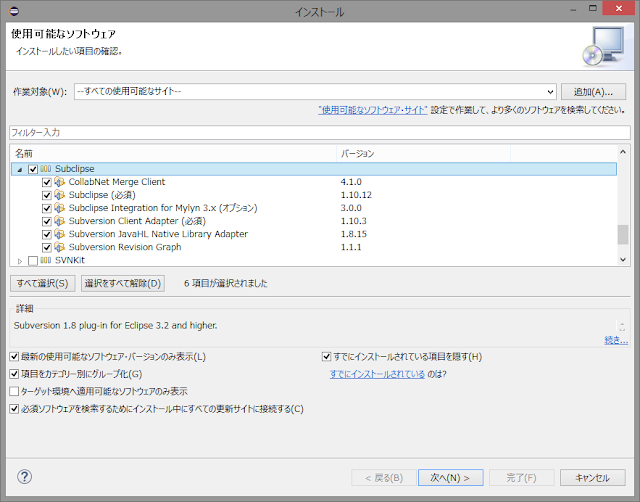The width and height of the screenshot is (640, 502).
Task: Enable ターゲット環境へ適用可能なソフトウェアのみ表示 checkbox
Action: point(14,391)
